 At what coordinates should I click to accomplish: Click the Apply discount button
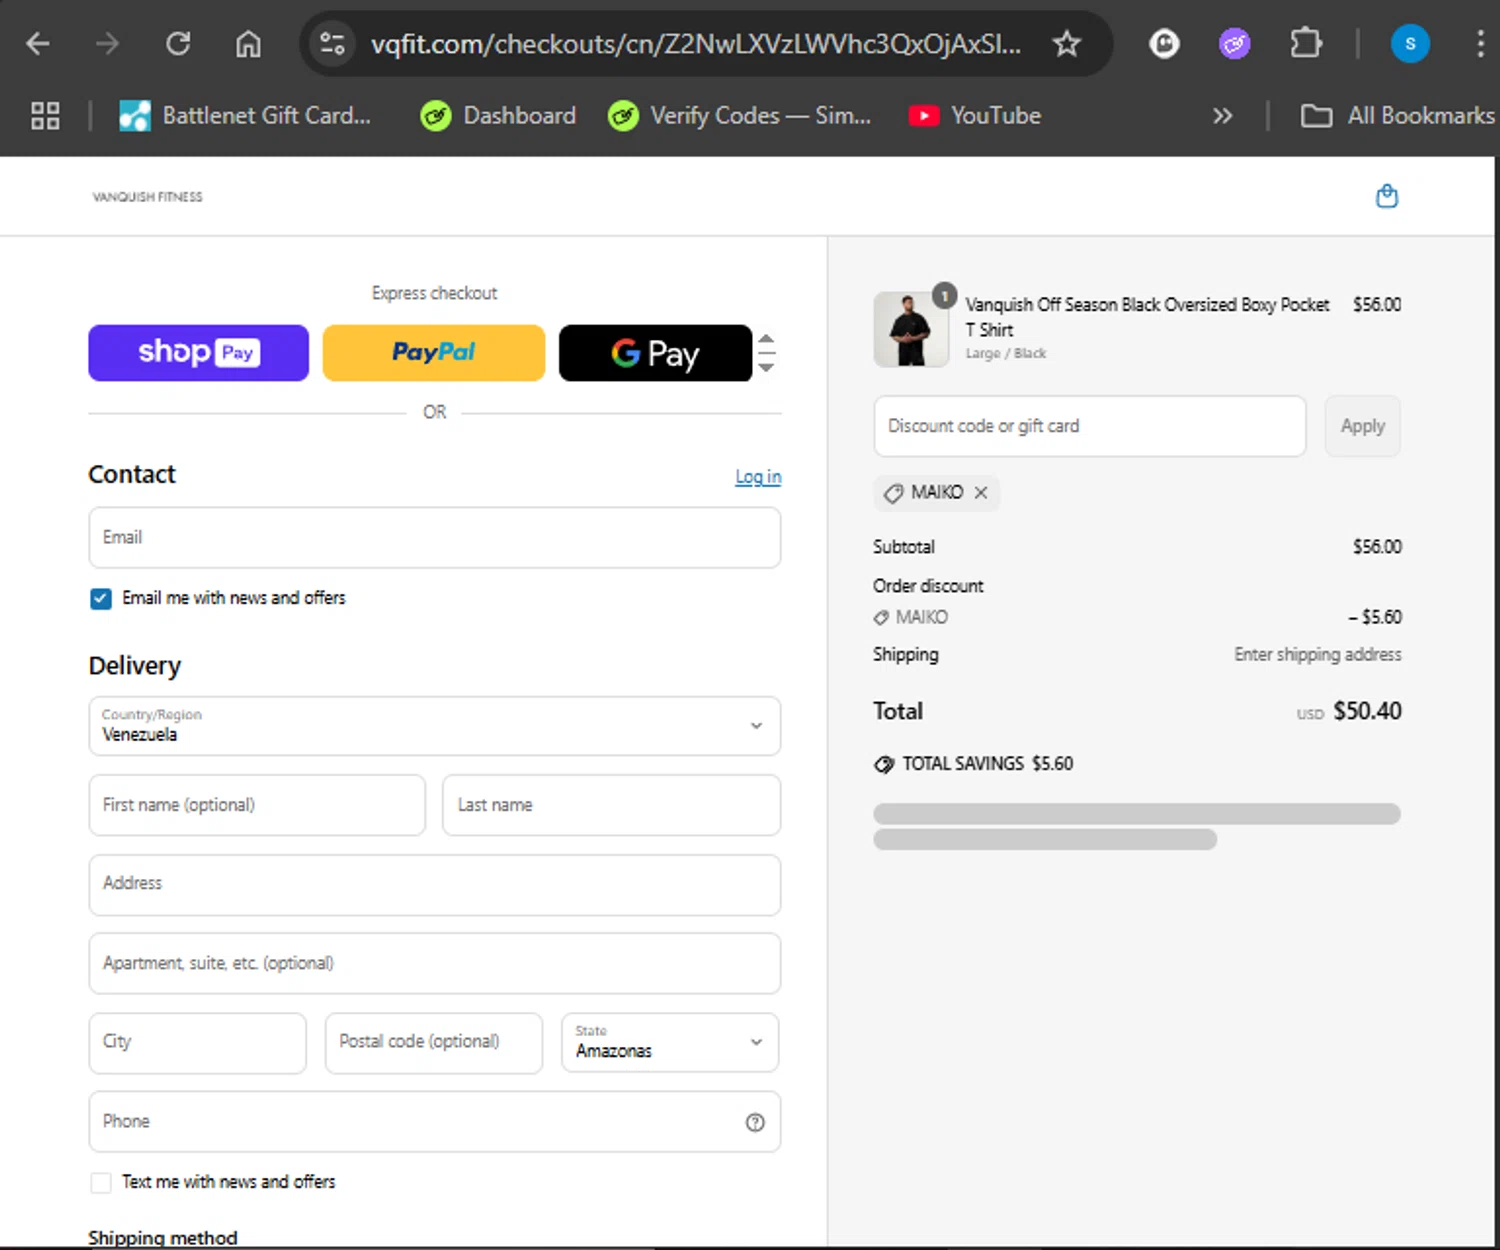[1362, 426]
